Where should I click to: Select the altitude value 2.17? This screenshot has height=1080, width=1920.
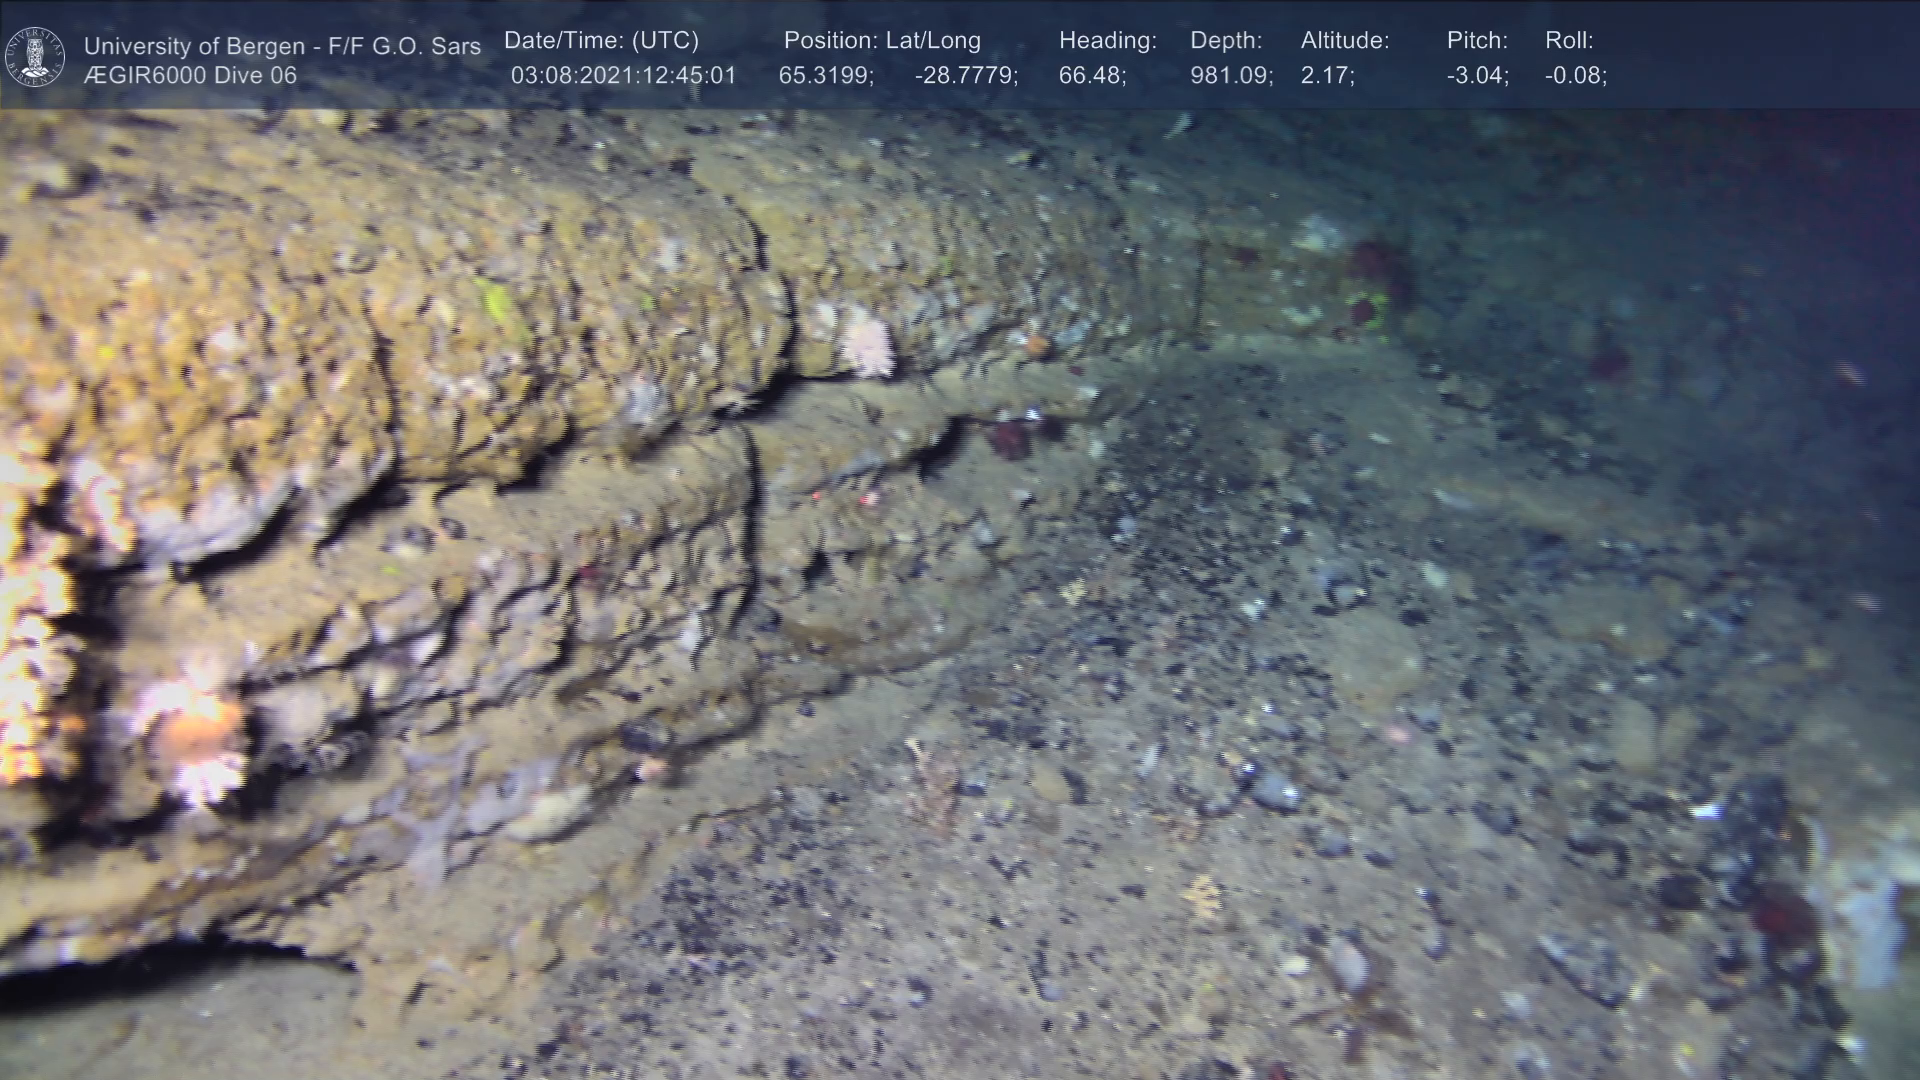pyautogui.click(x=1327, y=75)
